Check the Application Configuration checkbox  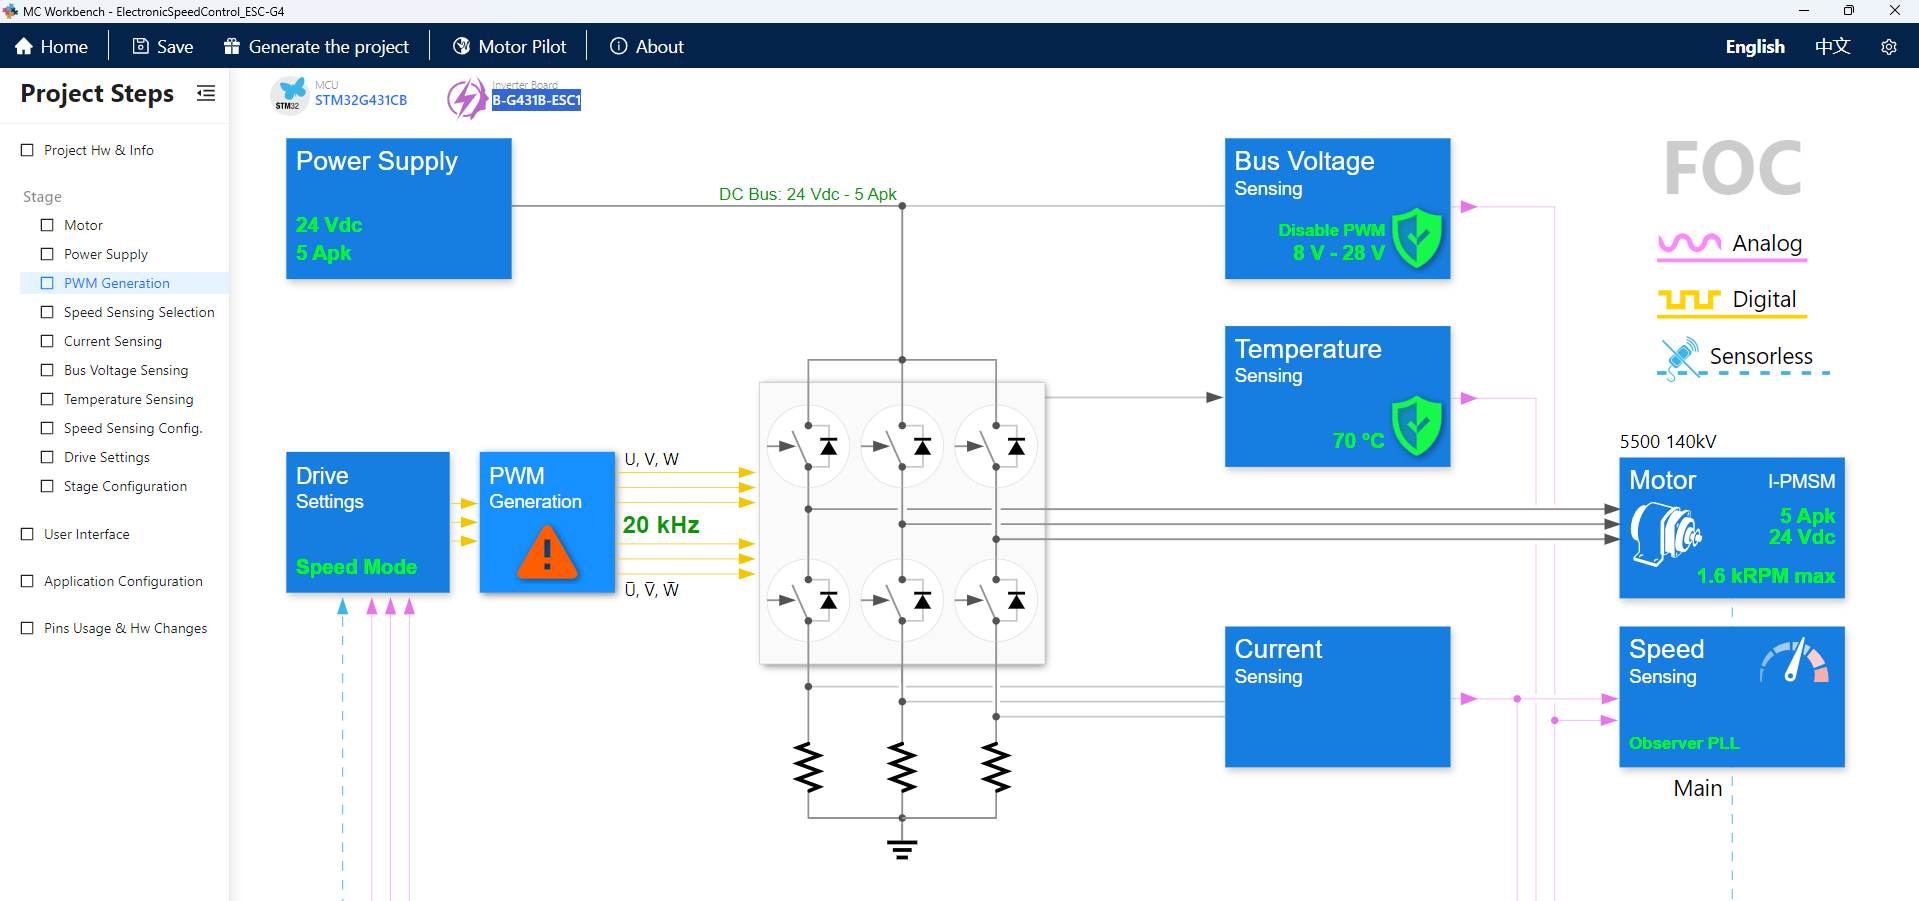click(25, 581)
